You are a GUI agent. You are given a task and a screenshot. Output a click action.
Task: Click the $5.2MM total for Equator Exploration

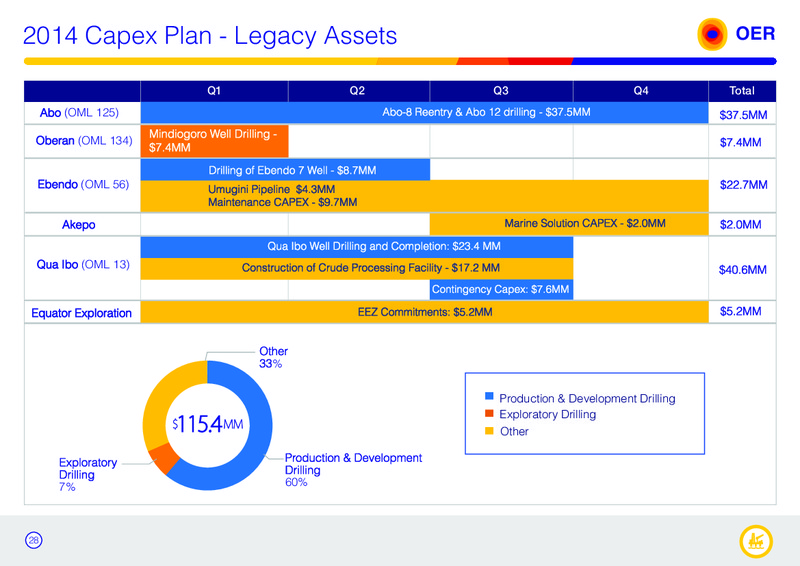[740, 311]
